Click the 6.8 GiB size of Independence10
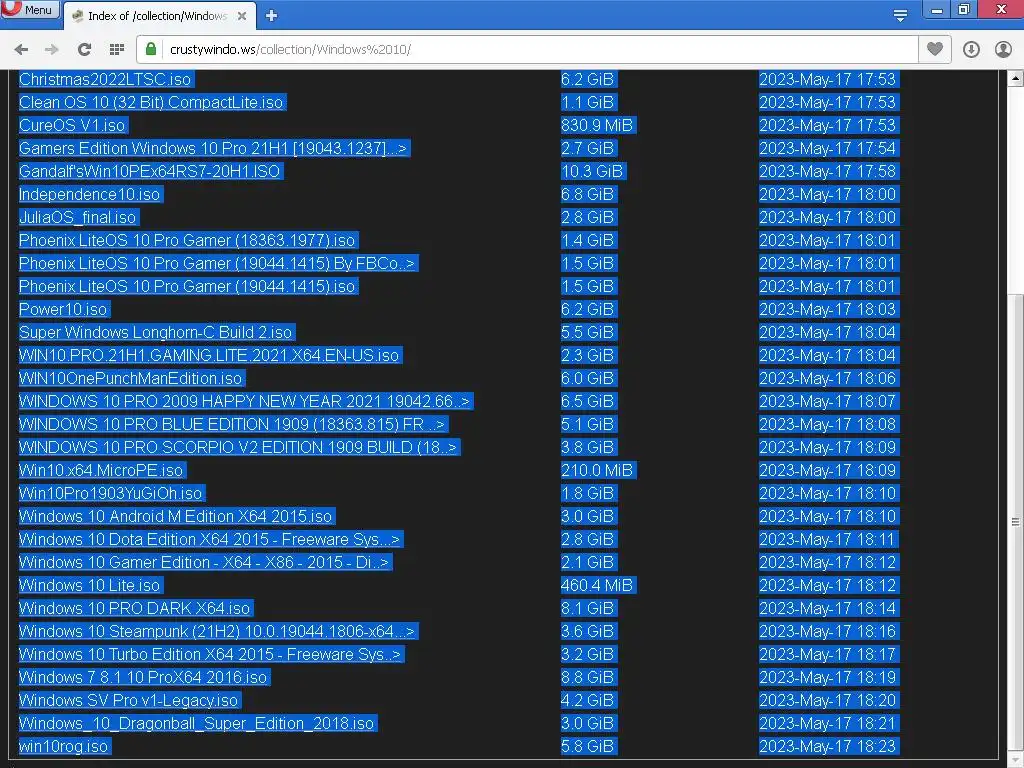This screenshot has height=768, width=1024. tap(588, 194)
